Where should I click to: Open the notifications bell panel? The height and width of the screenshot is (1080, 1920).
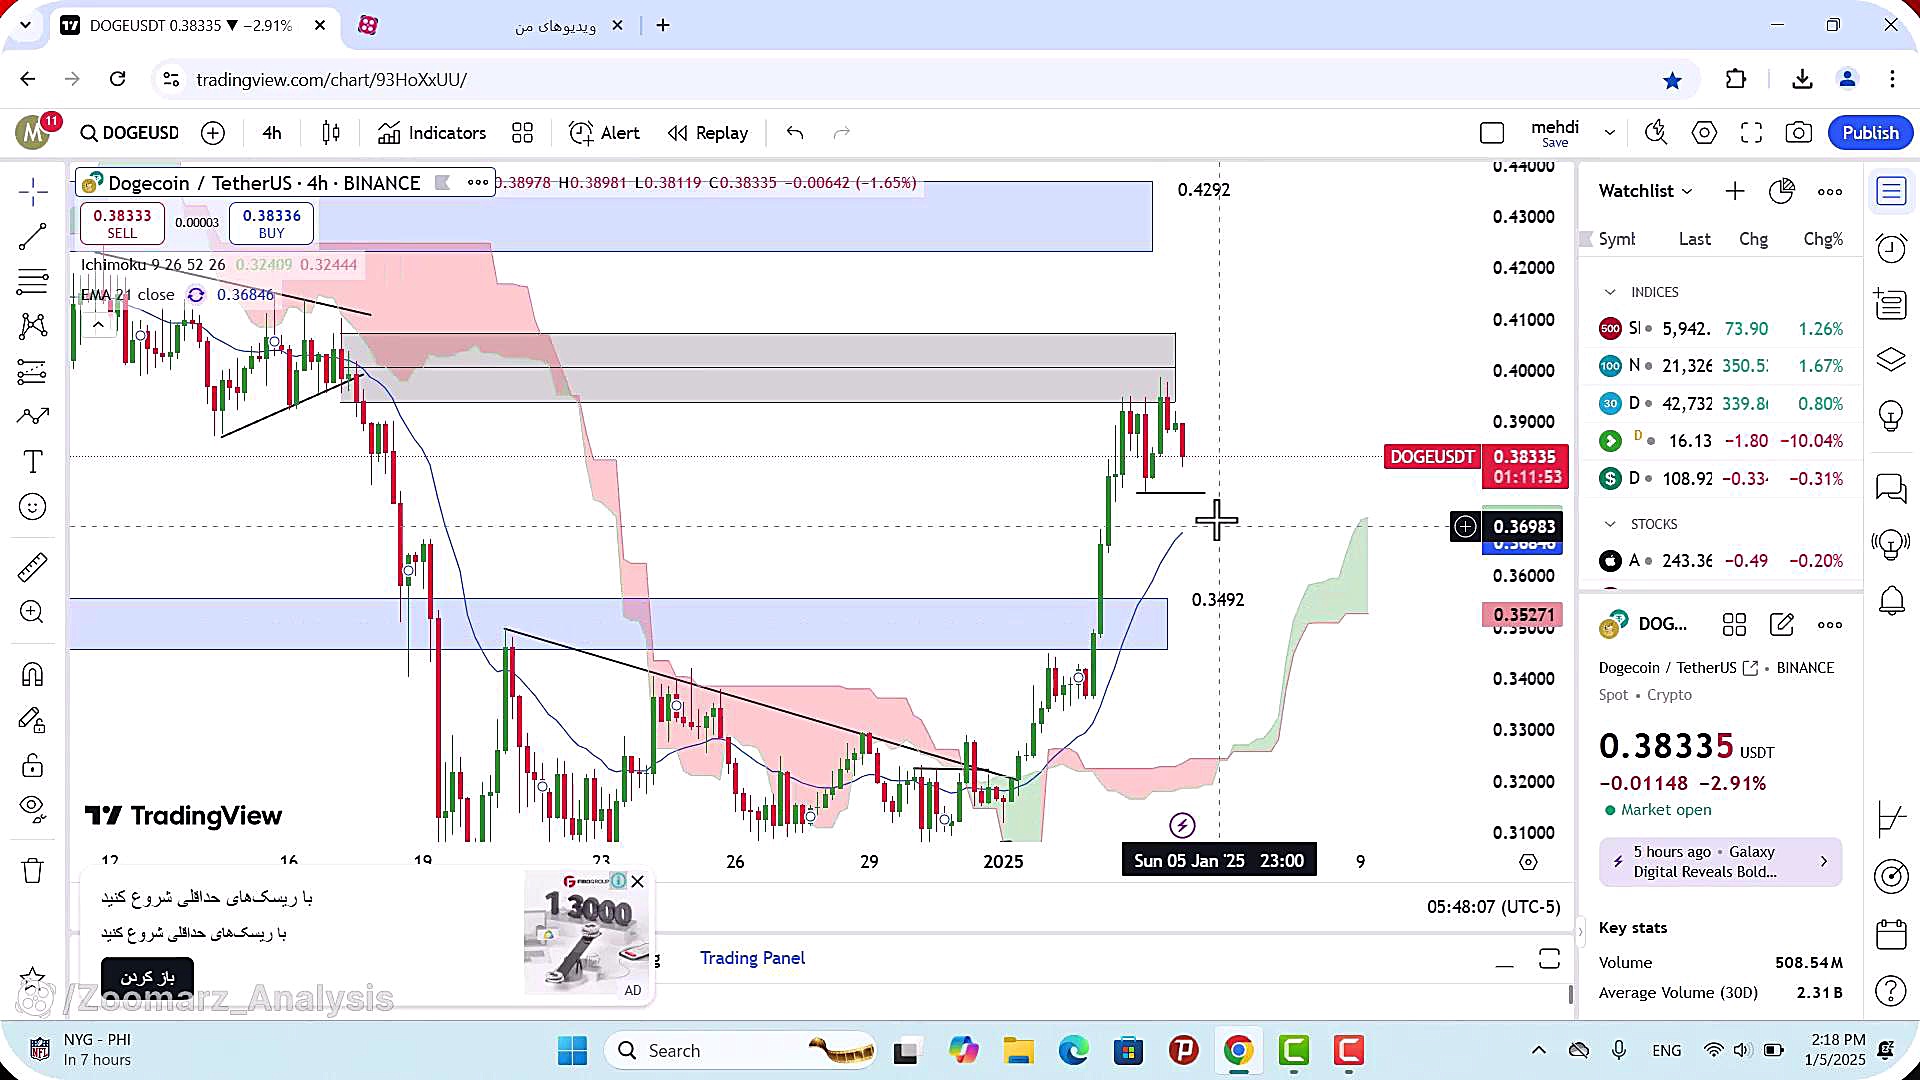(x=1891, y=600)
